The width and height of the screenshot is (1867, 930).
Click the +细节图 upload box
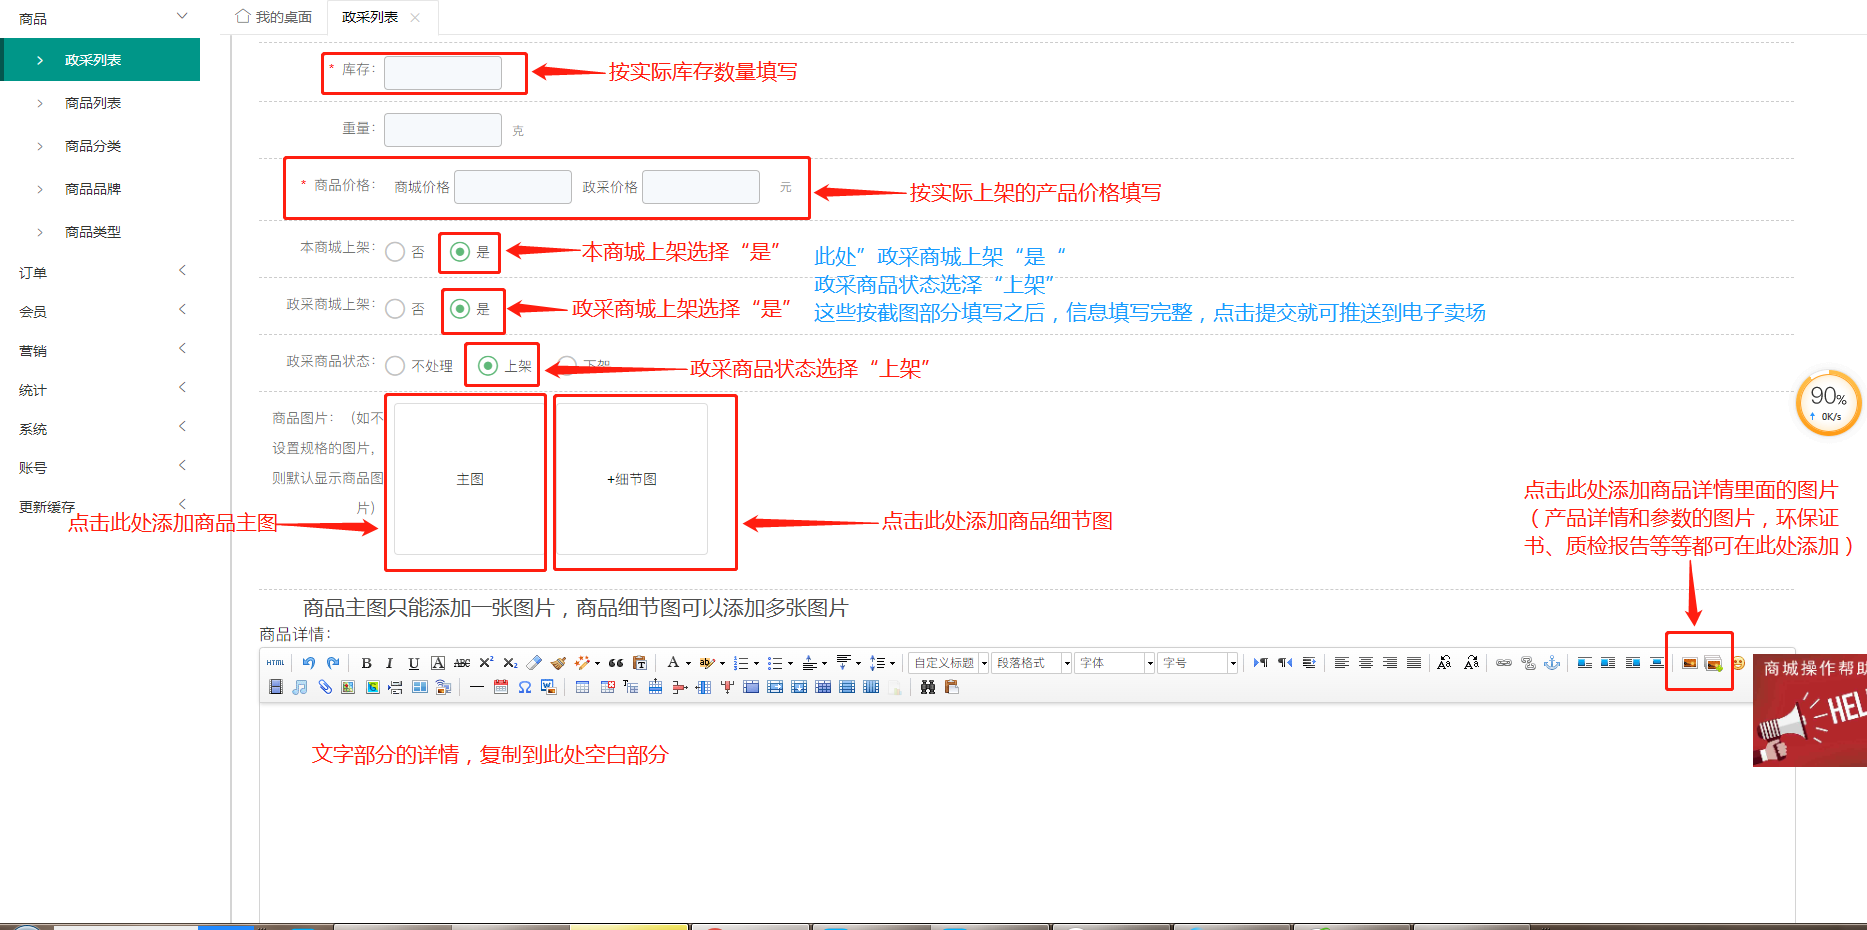click(x=632, y=479)
